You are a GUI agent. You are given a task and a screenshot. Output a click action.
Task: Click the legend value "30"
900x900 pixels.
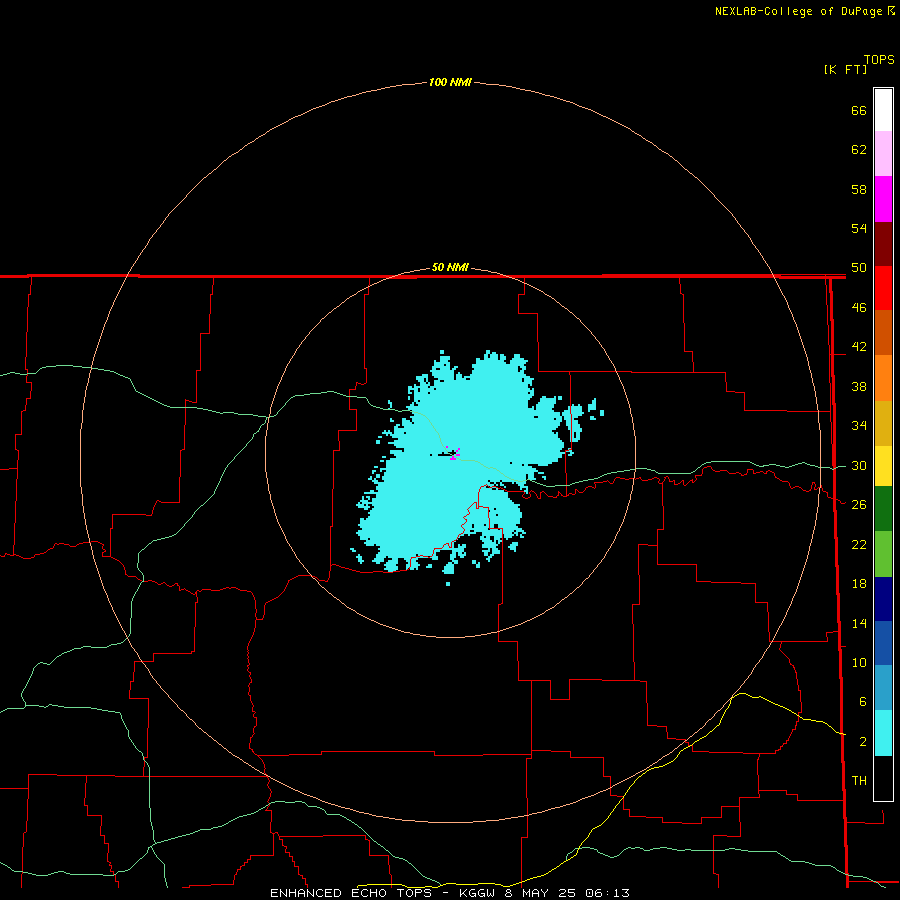pyautogui.click(x=859, y=465)
